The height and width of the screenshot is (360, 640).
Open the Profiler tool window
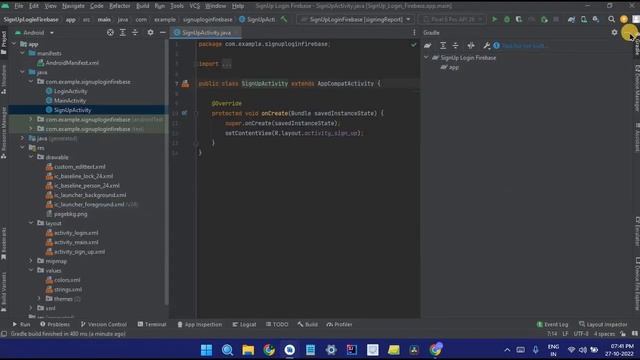(339, 324)
